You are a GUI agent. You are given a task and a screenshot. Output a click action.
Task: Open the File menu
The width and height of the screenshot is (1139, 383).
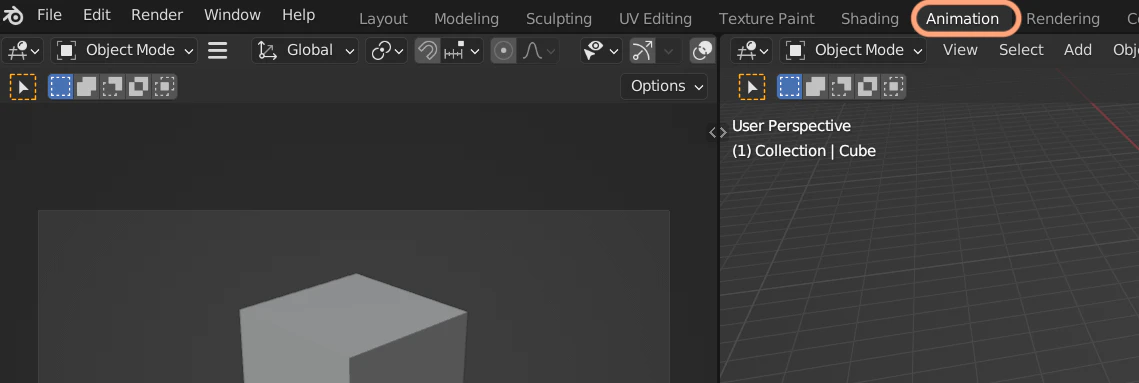point(49,15)
